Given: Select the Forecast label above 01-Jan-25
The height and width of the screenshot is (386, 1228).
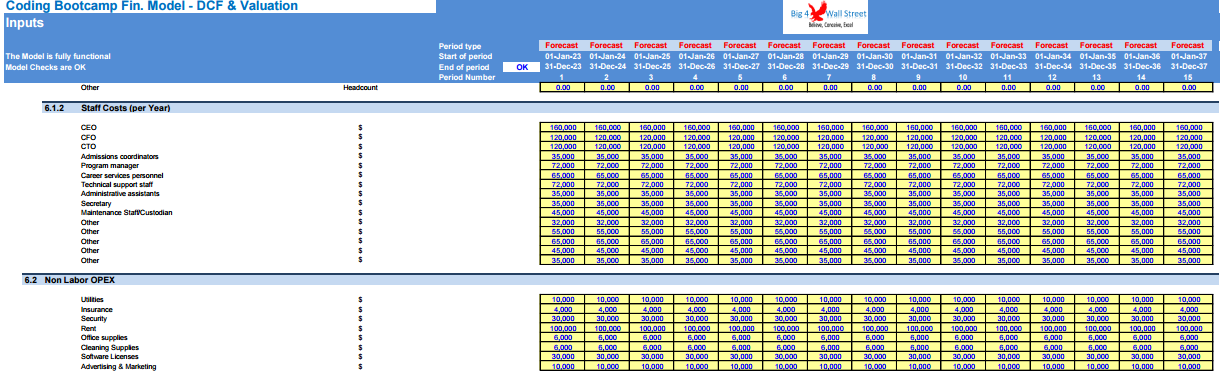Looking at the screenshot, I should 651,46.
